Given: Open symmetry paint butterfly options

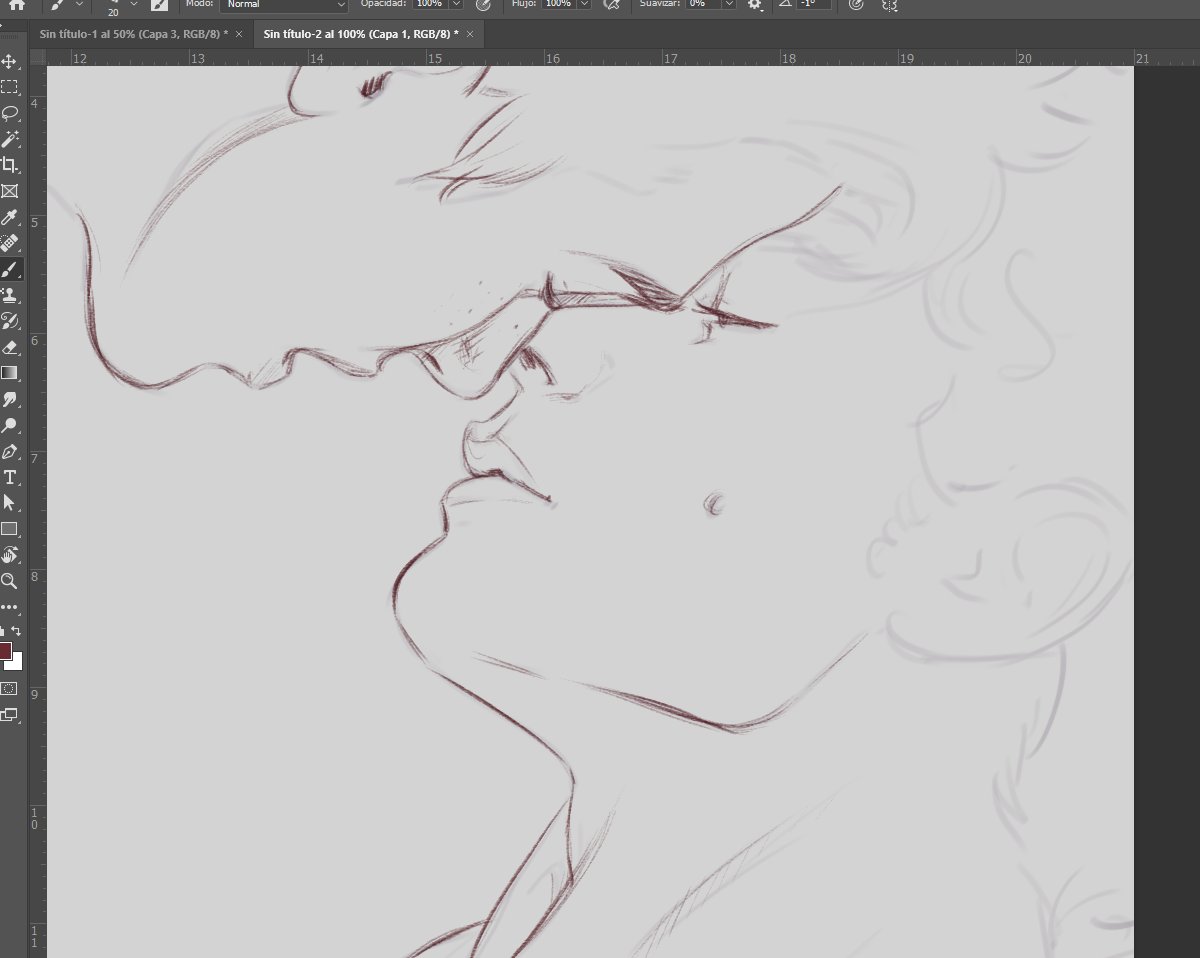Looking at the screenshot, I should coord(889,4).
